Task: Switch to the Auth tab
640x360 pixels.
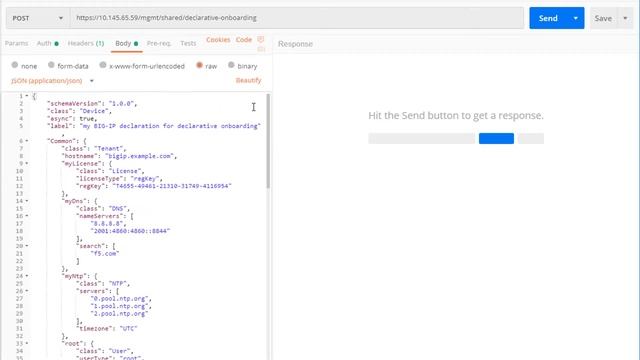Action: (47, 43)
